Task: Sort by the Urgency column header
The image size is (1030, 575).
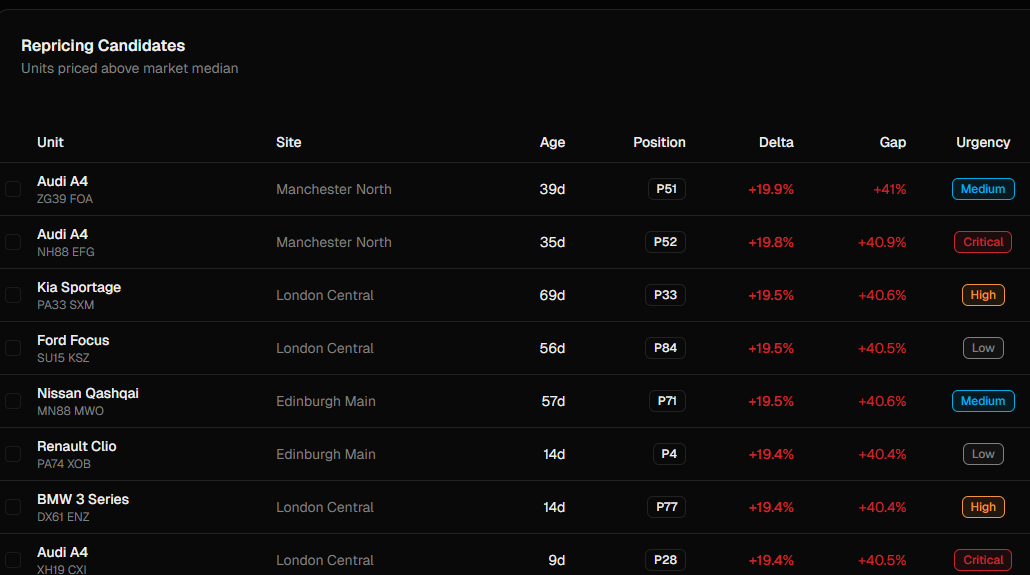Action: pyautogui.click(x=983, y=142)
